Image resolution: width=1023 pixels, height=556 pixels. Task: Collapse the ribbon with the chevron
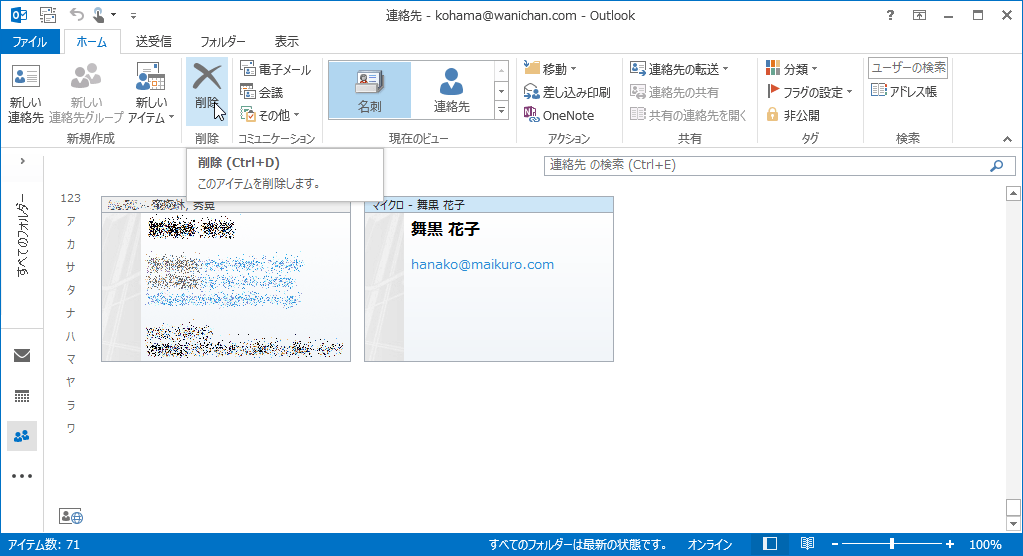pos(1007,139)
